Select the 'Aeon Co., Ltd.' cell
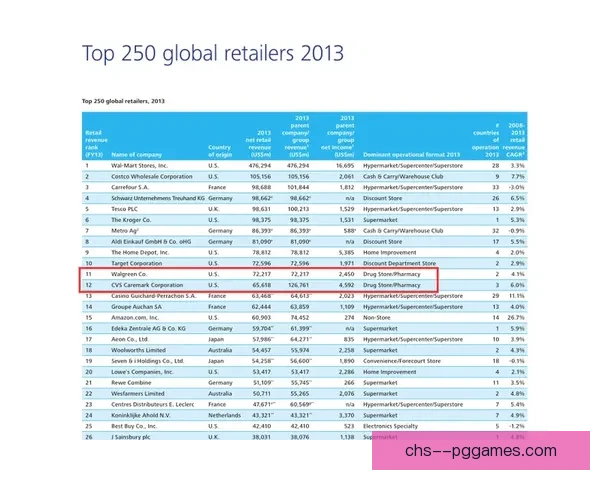This screenshot has width=600, height=480. 130,339
